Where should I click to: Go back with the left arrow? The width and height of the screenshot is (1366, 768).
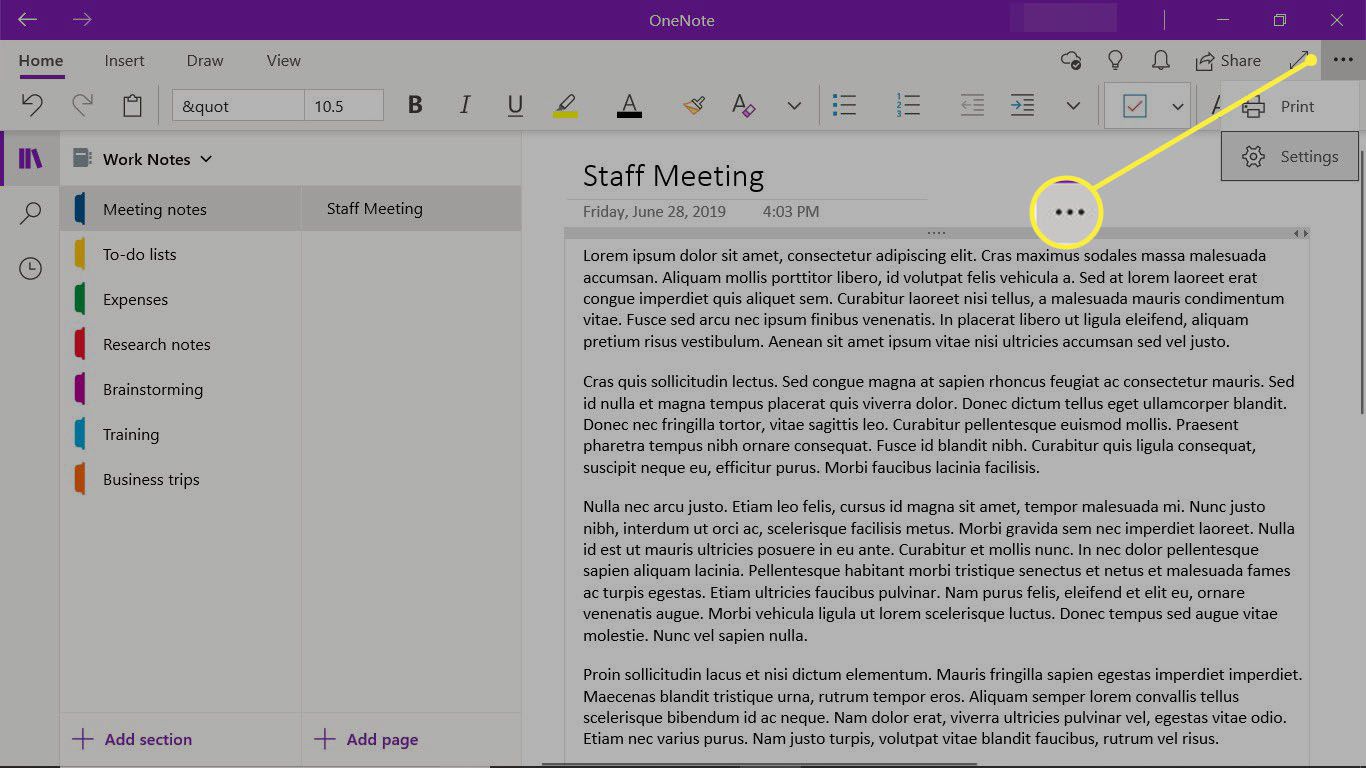(x=27, y=20)
